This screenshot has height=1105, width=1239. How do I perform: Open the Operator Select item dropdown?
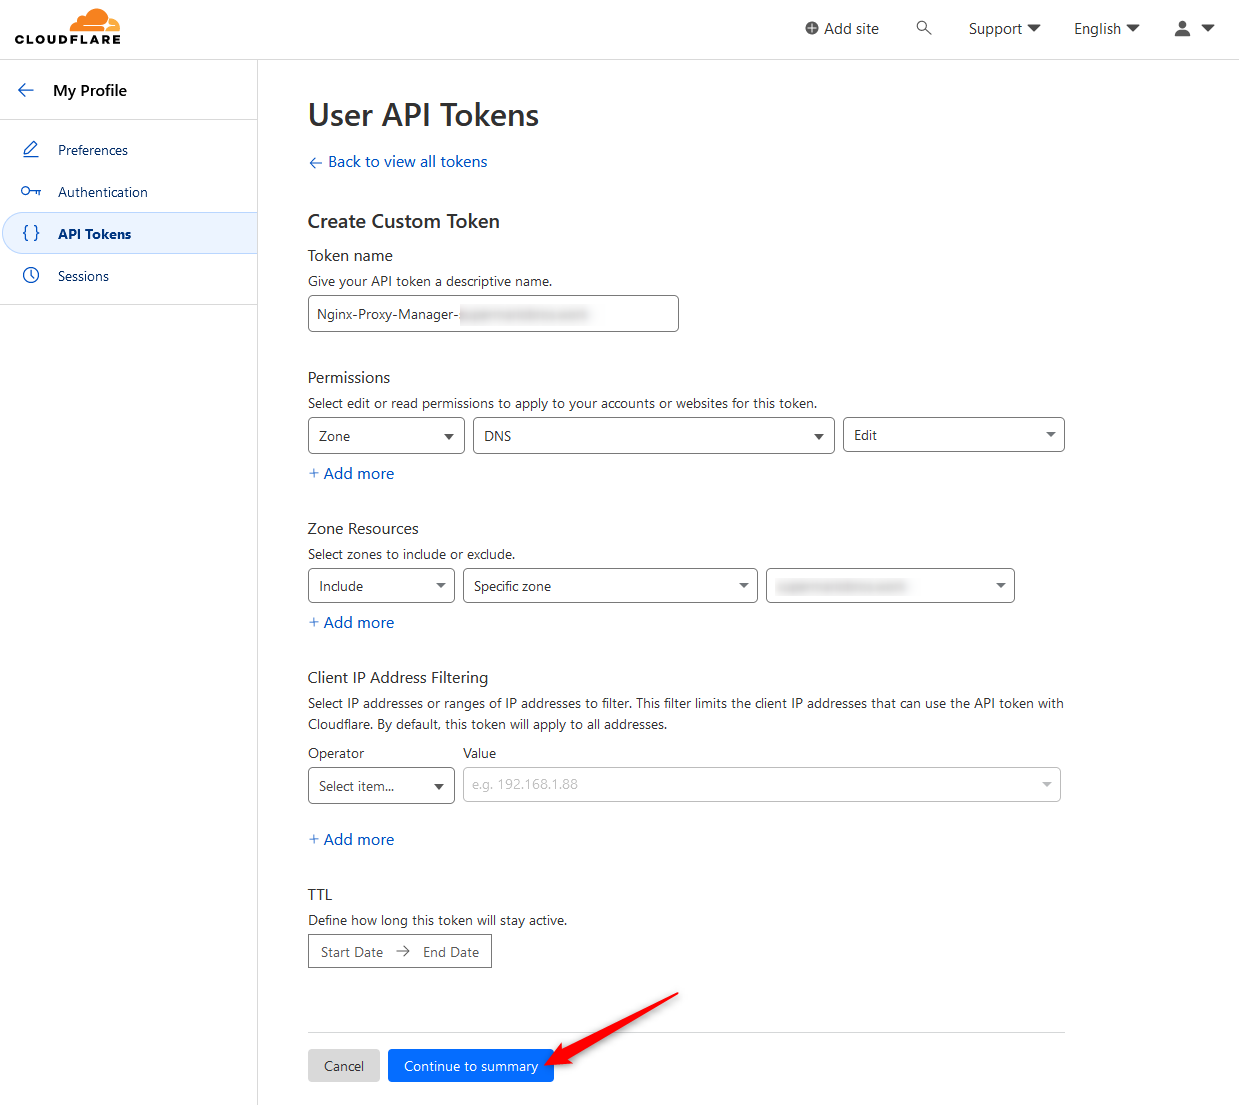(381, 786)
